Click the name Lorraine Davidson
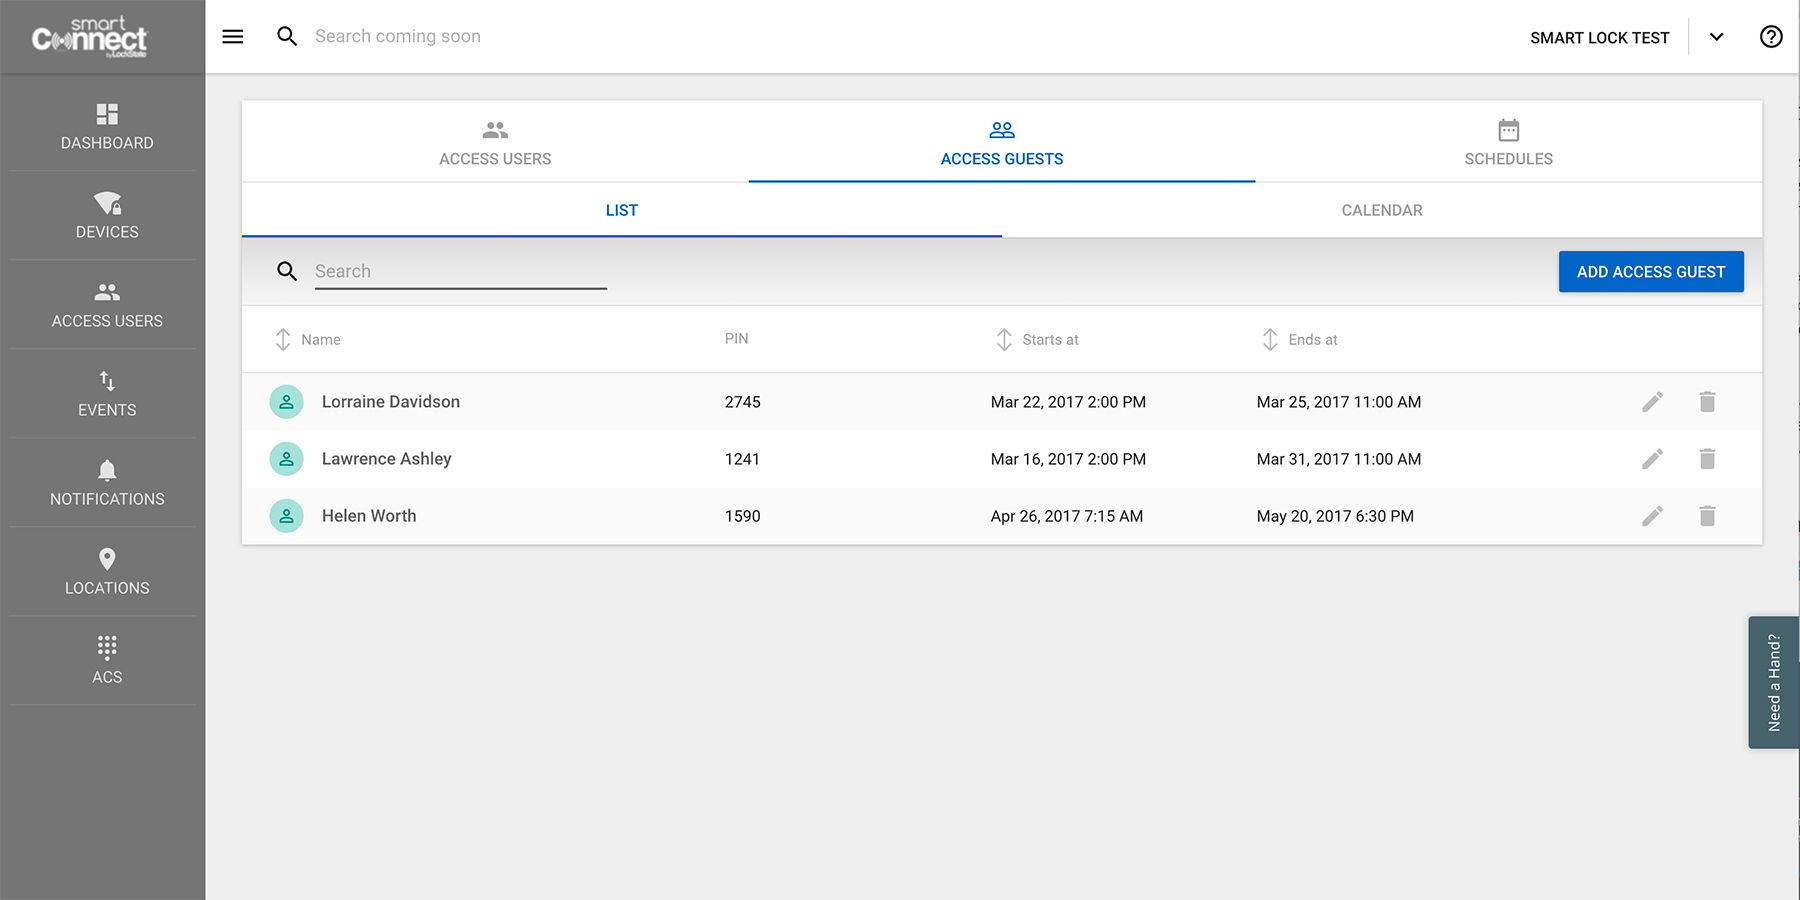The image size is (1800, 900). pyautogui.click(x=391, y=402)
